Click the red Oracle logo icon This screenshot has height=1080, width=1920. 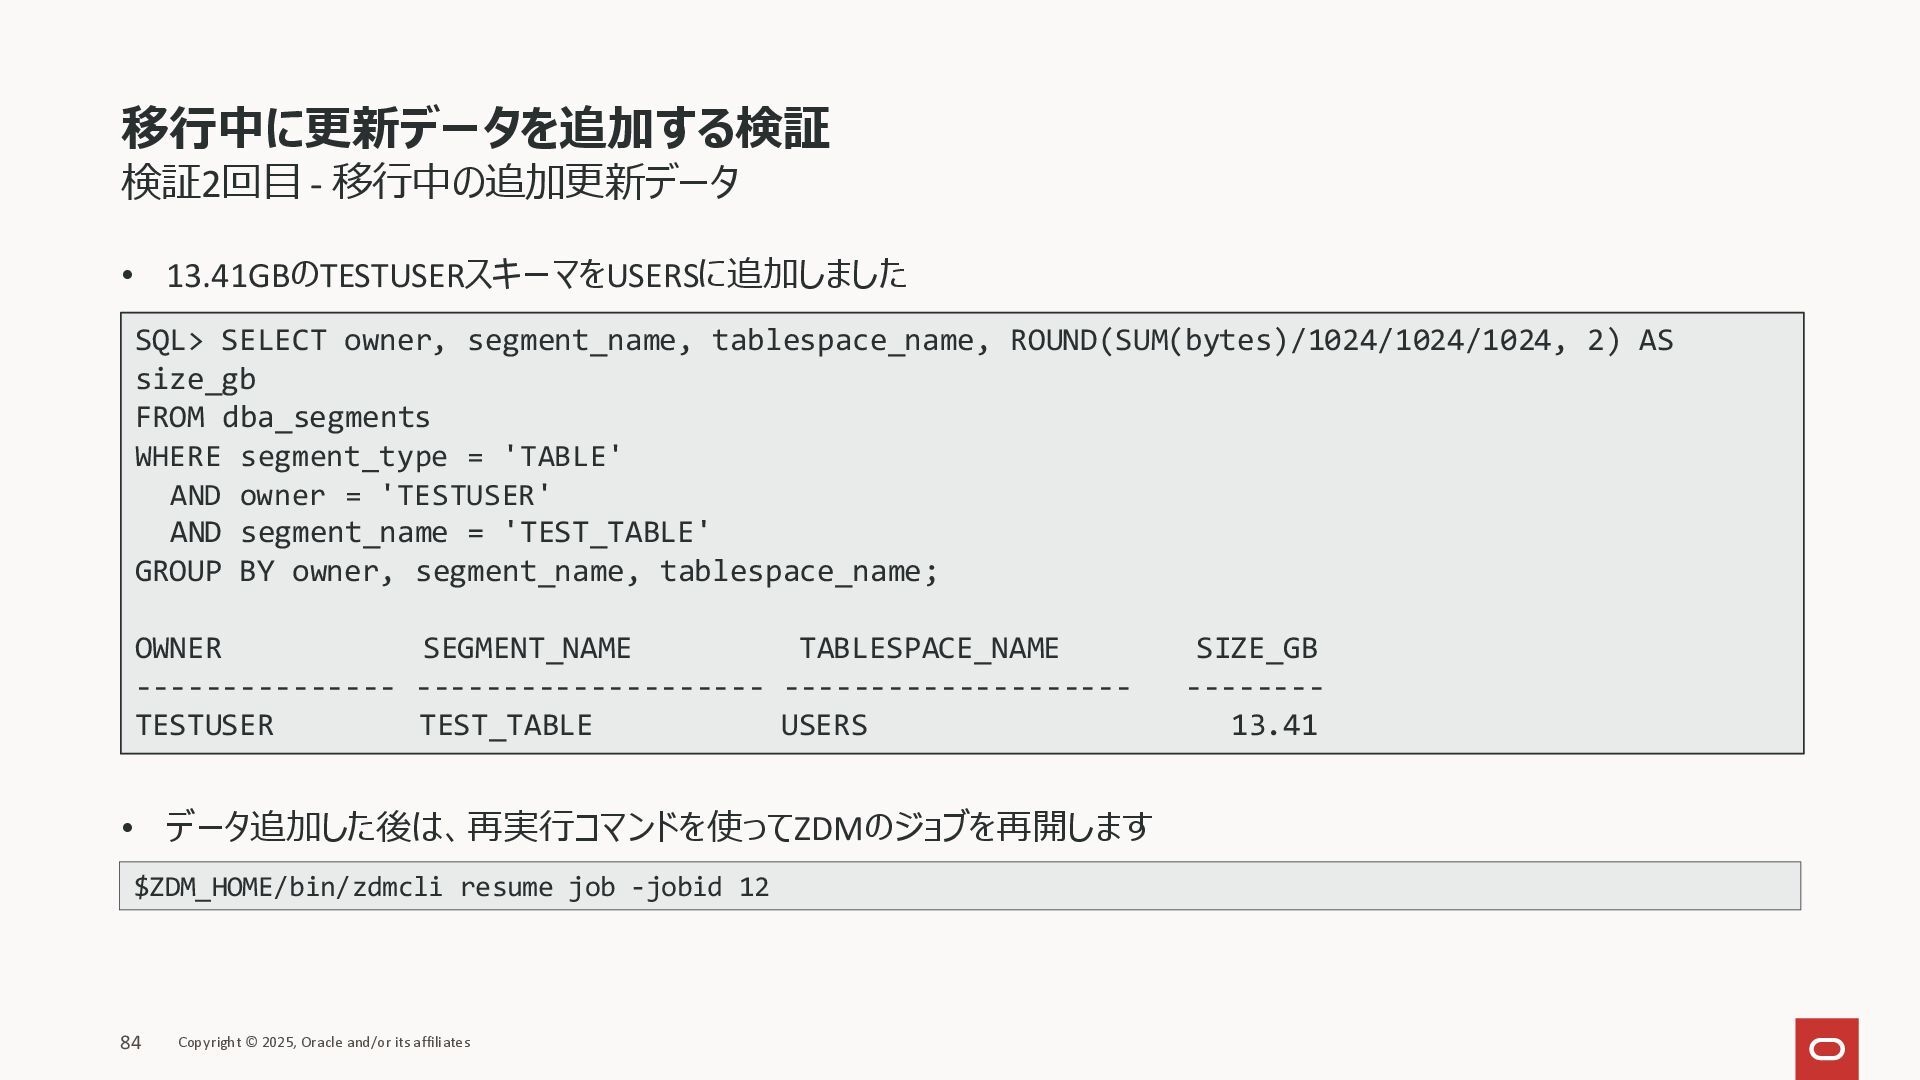coord(1826,1048)
